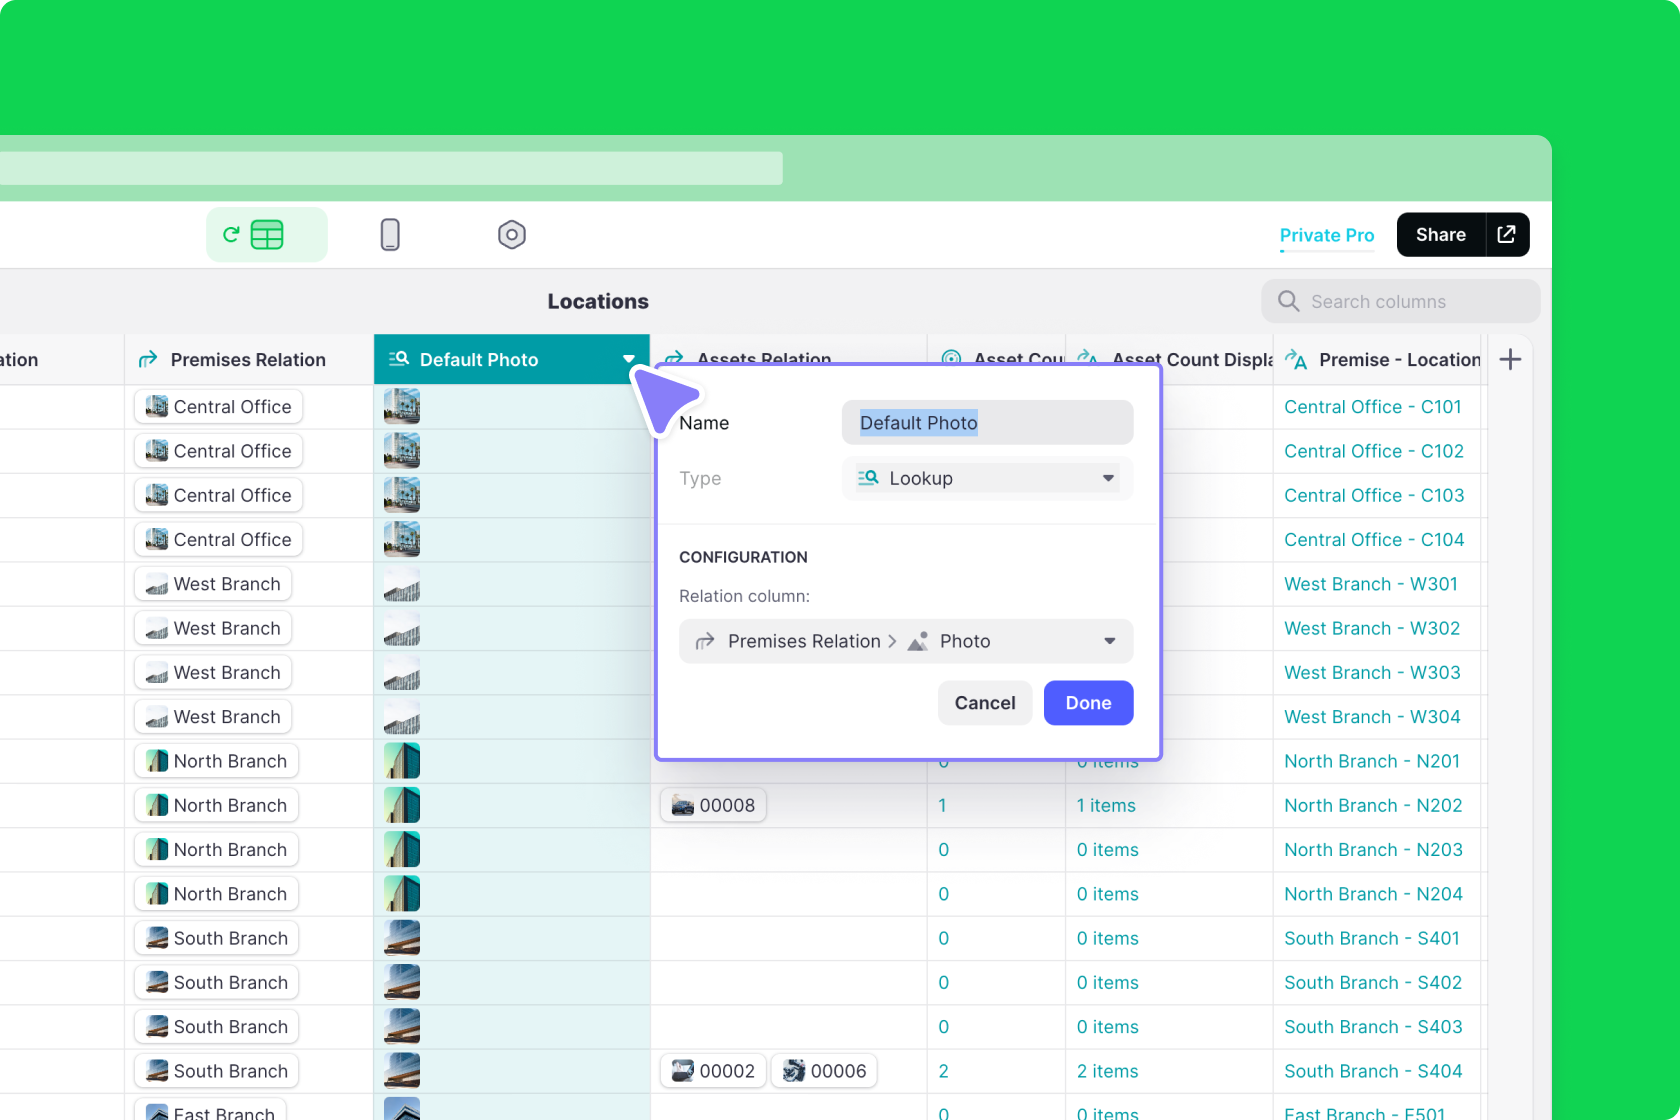
Task: Select the table grid view icon
Action: click(265, 234)
